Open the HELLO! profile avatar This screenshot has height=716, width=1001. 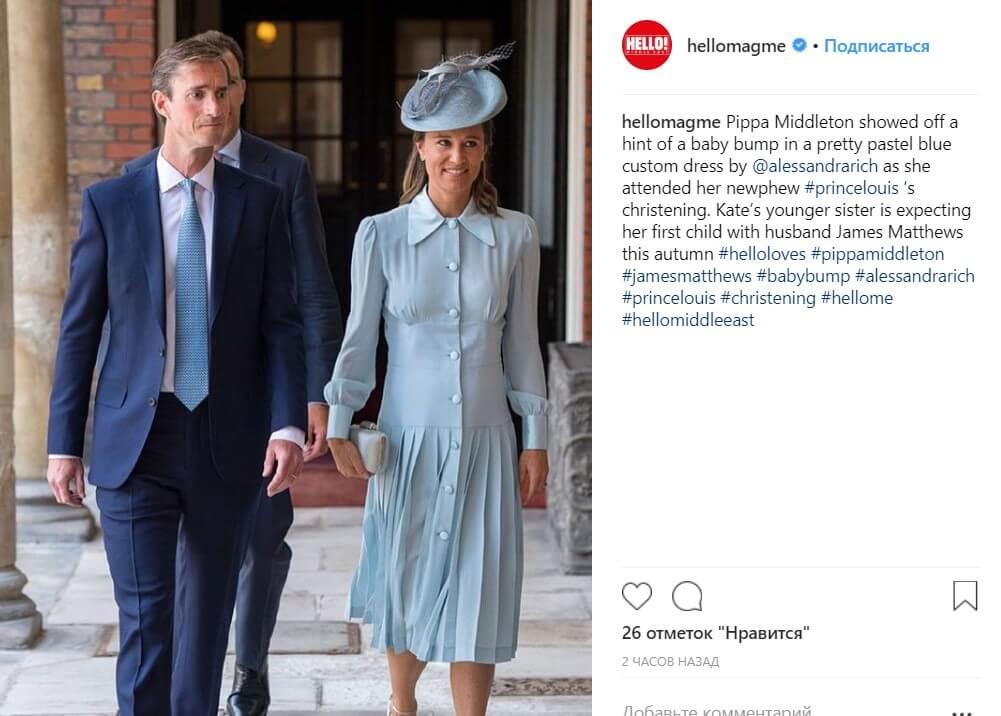pos(647,45)
